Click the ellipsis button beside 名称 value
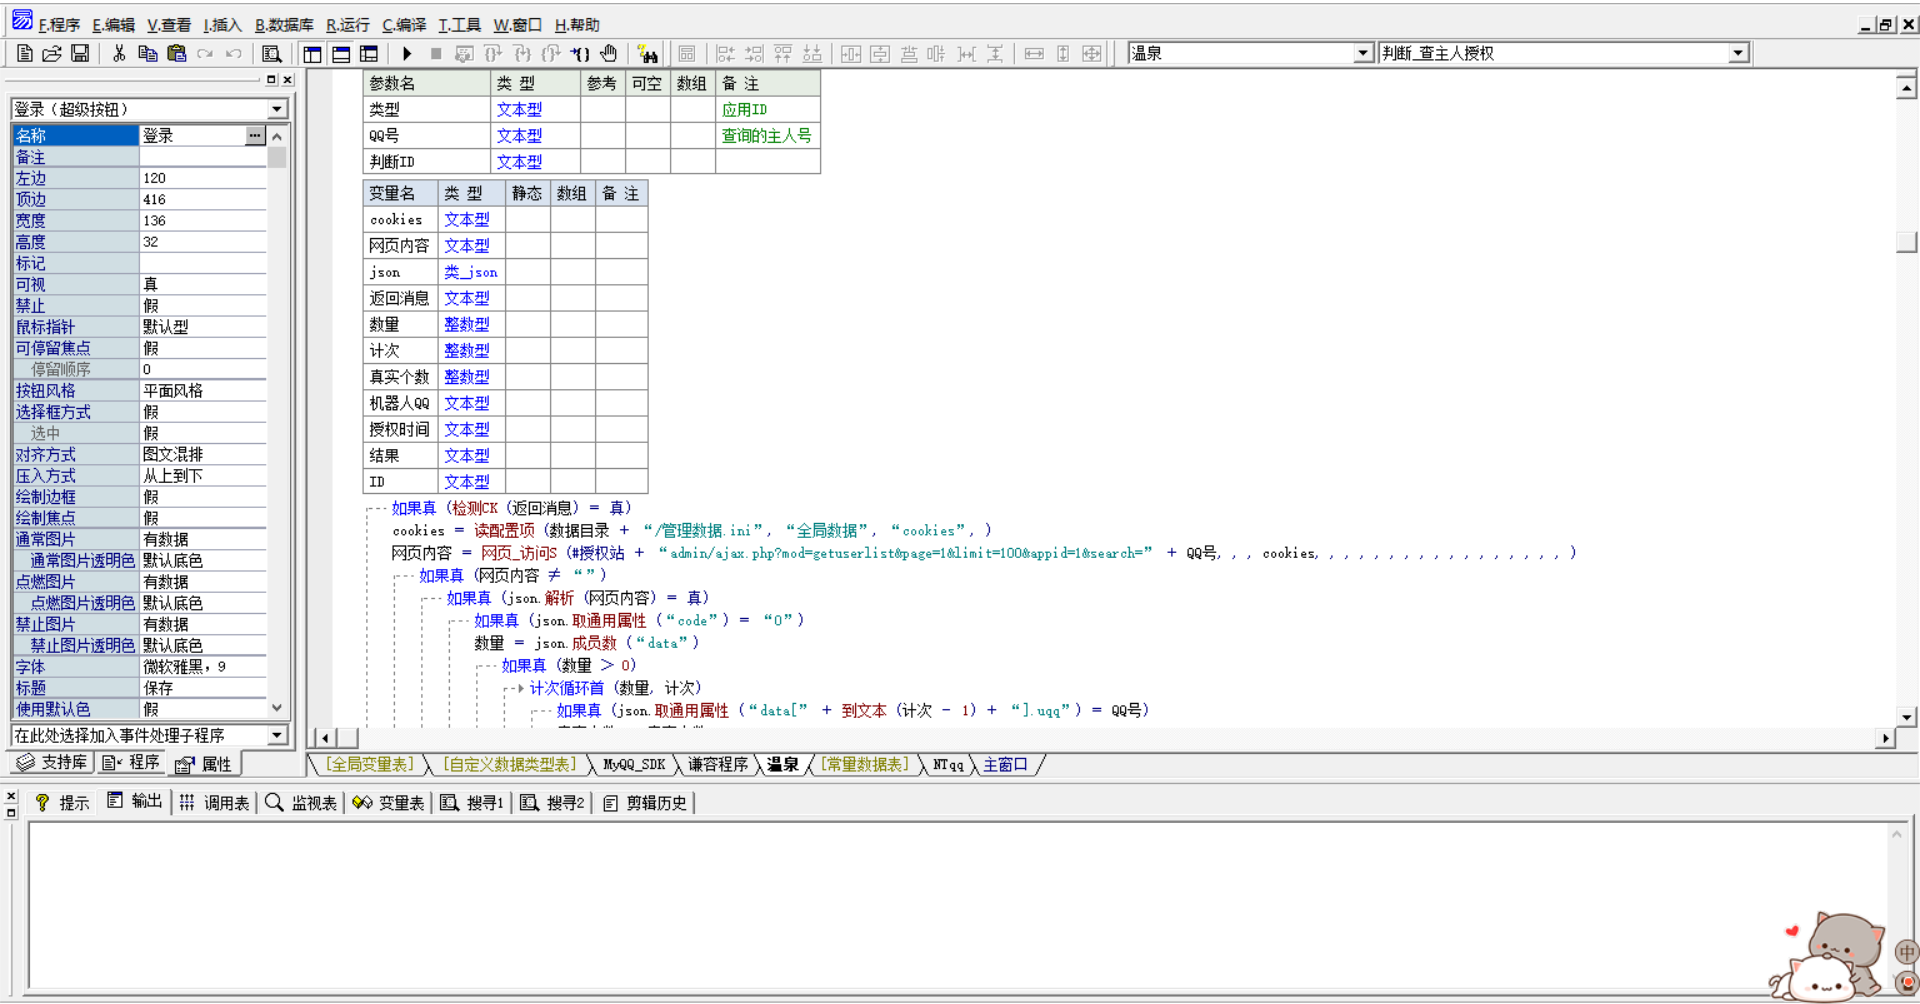 click(255, 135)
